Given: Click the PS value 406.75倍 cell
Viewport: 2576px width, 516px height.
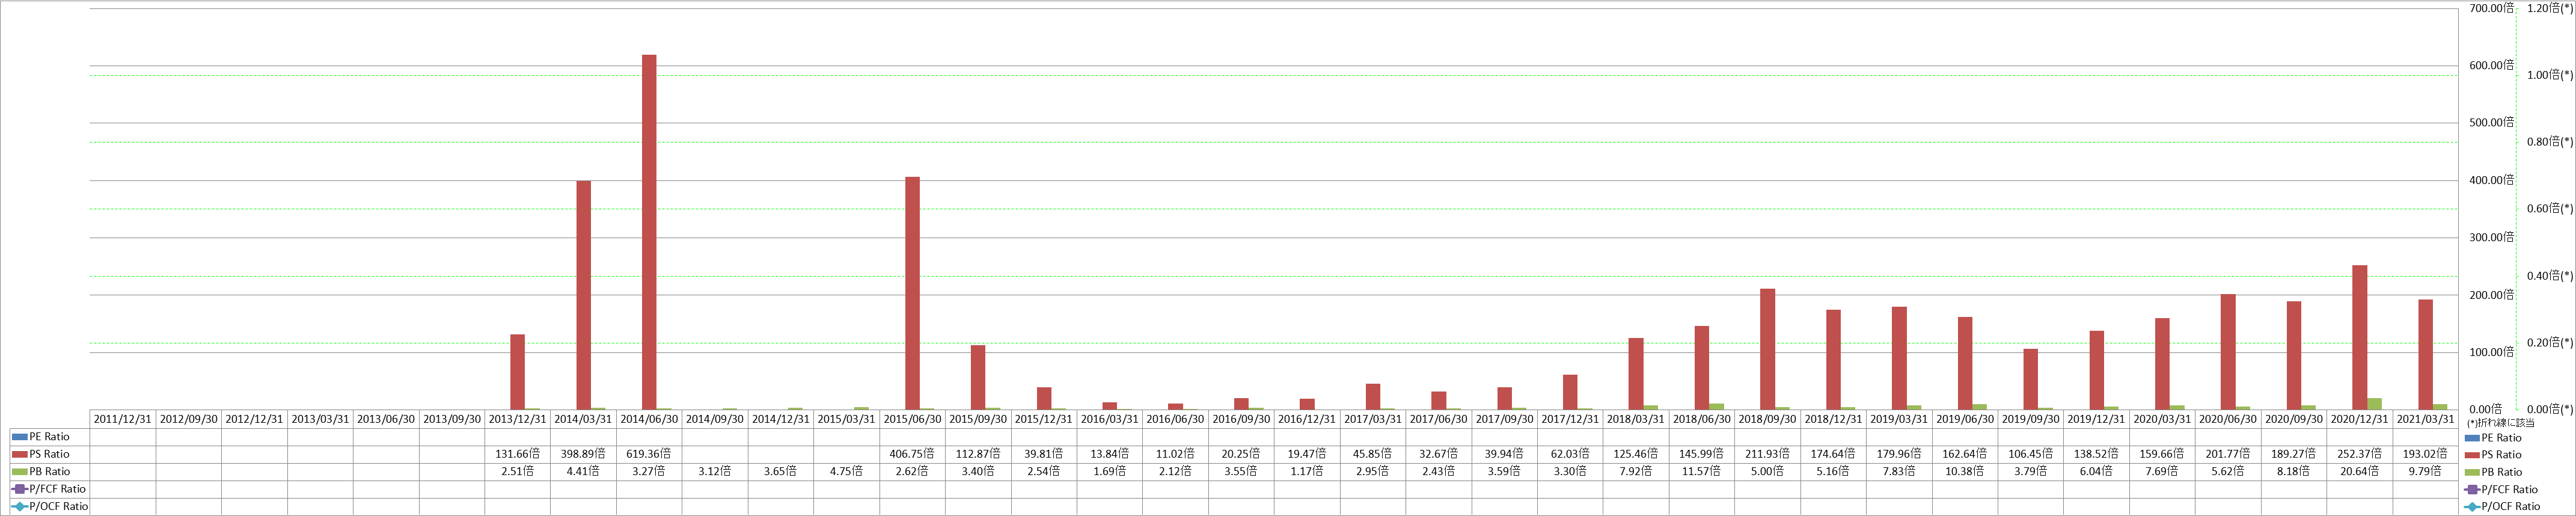Looking at the screenshot, I should click(913, 454).
